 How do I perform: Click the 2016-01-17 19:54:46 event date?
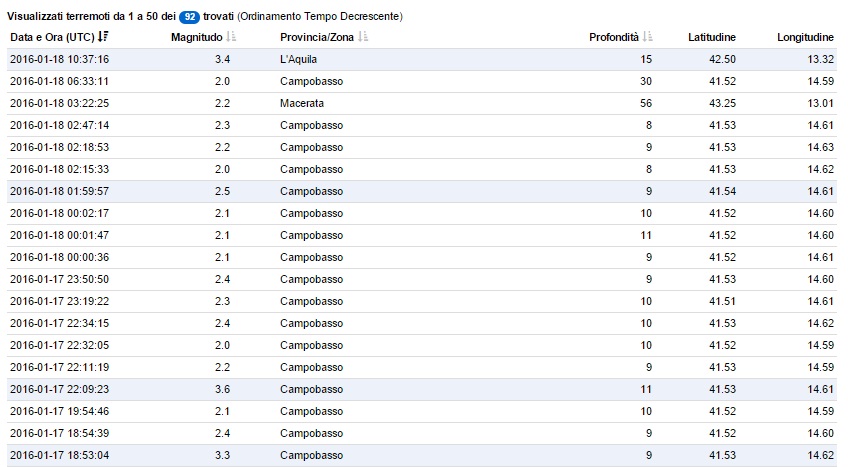pyautogui.click(x=60, y=411)
